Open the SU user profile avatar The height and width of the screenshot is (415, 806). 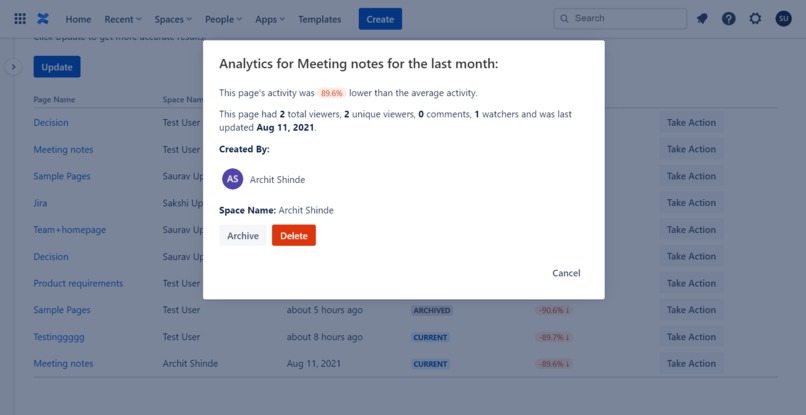tap(783, 19)
